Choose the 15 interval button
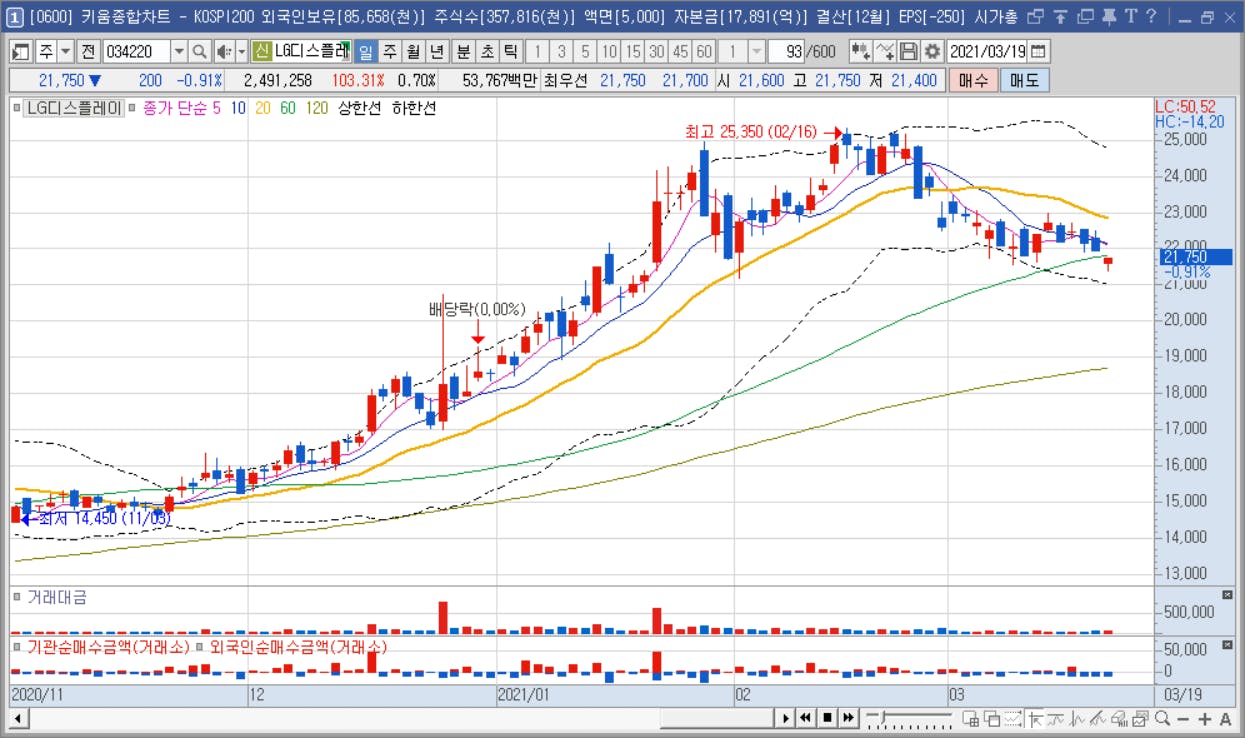 tap(633, 51)
